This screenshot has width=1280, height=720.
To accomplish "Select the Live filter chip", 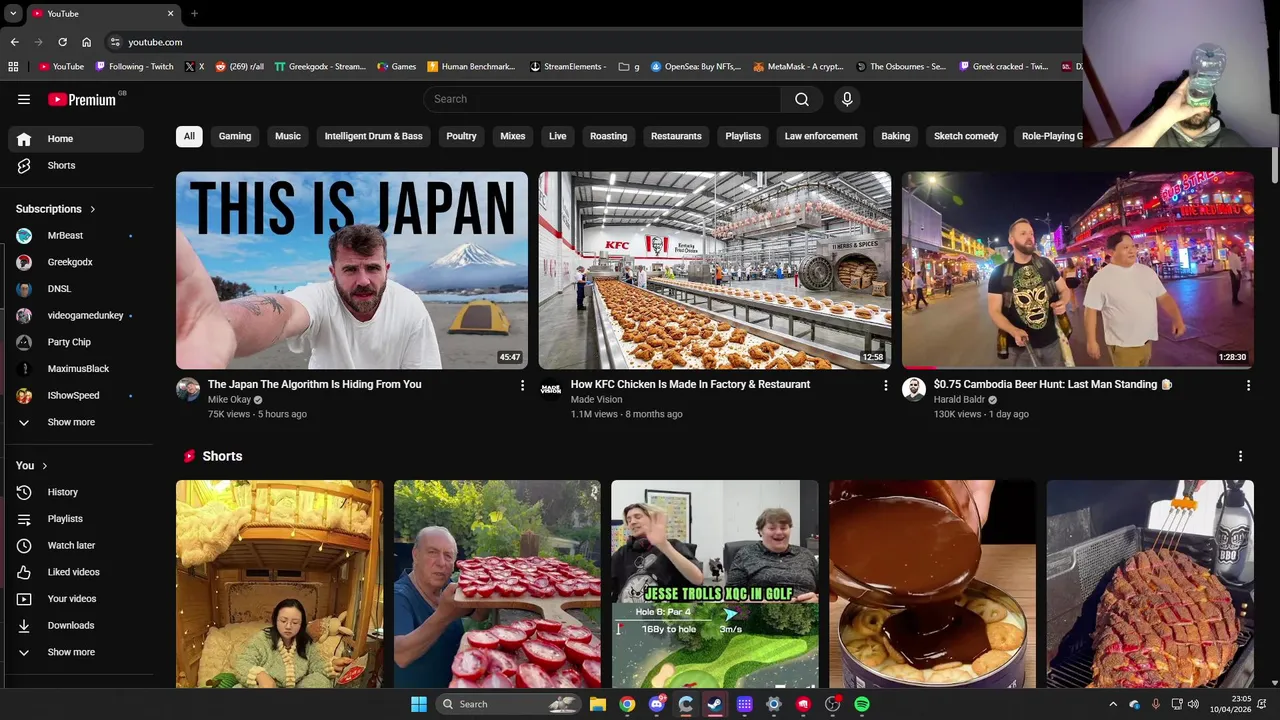I will (x=558, y=136).
